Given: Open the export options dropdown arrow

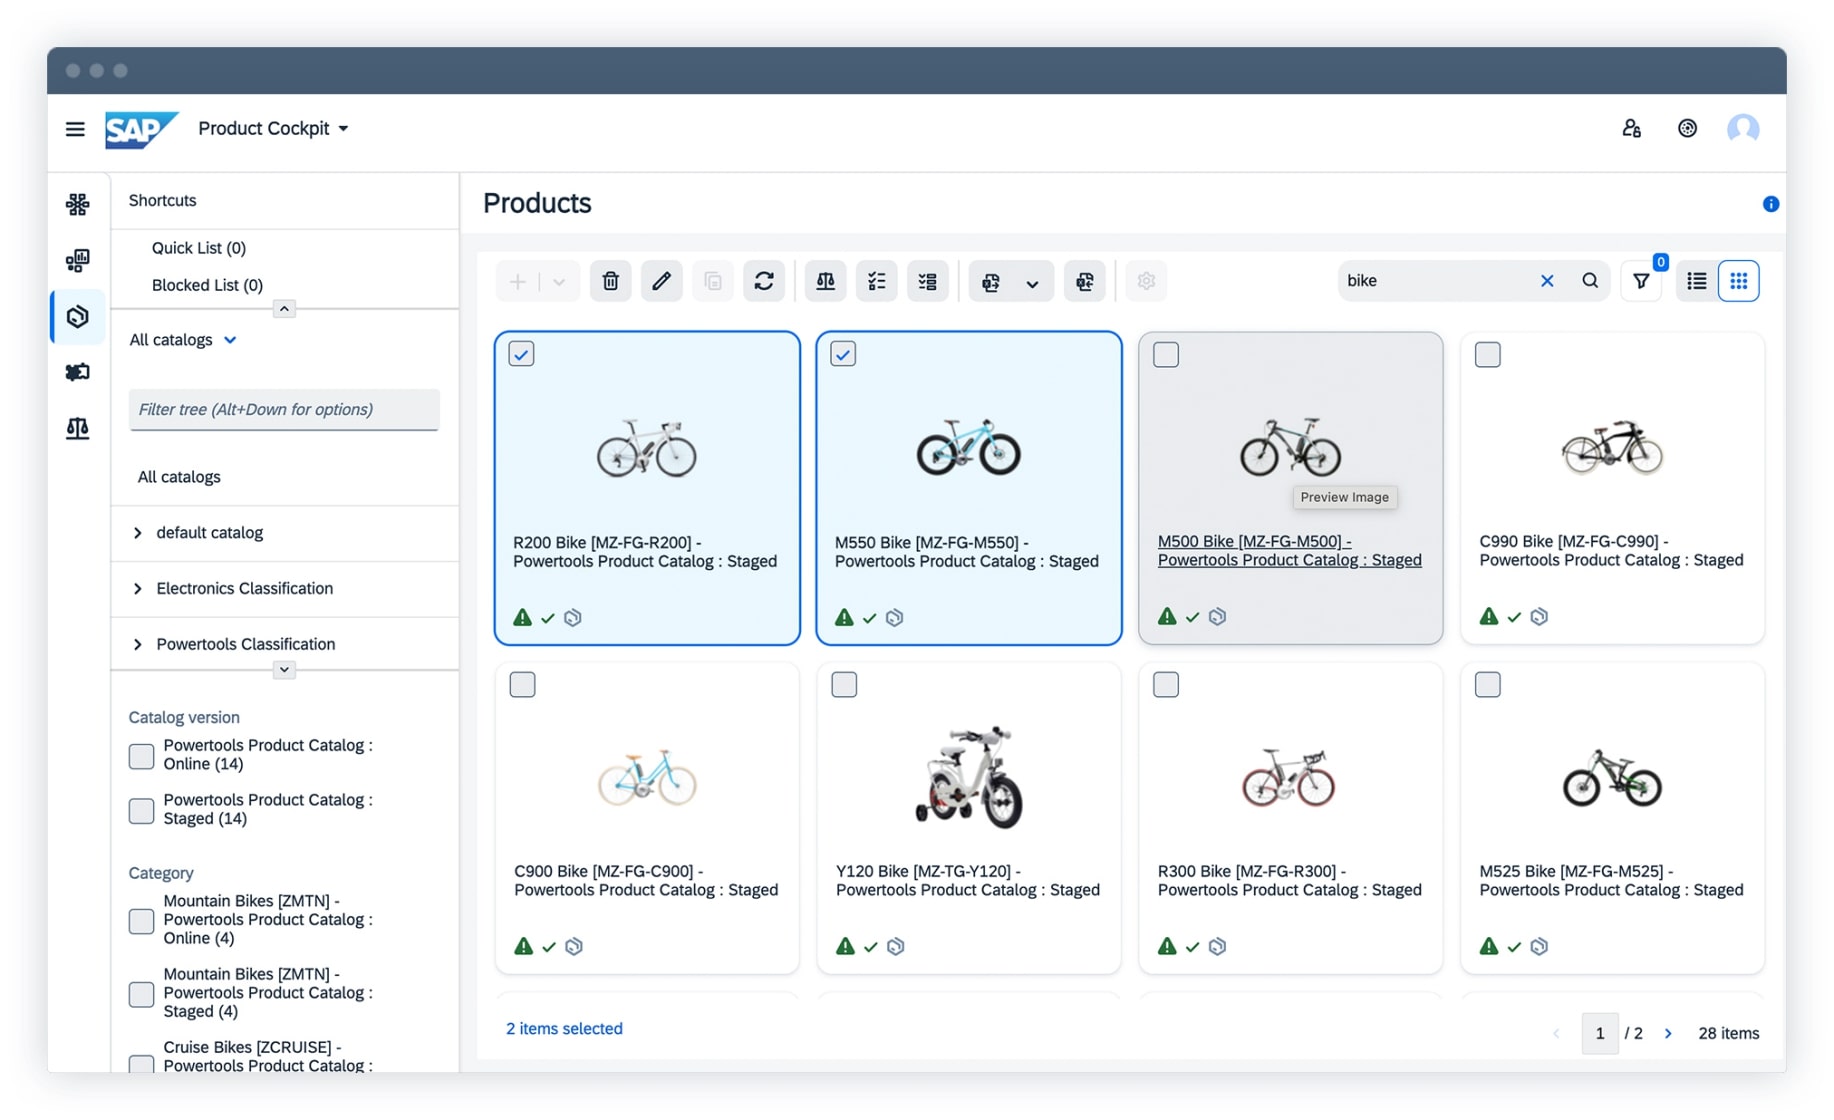Looking at the screenshot, I should (1033, 283).
